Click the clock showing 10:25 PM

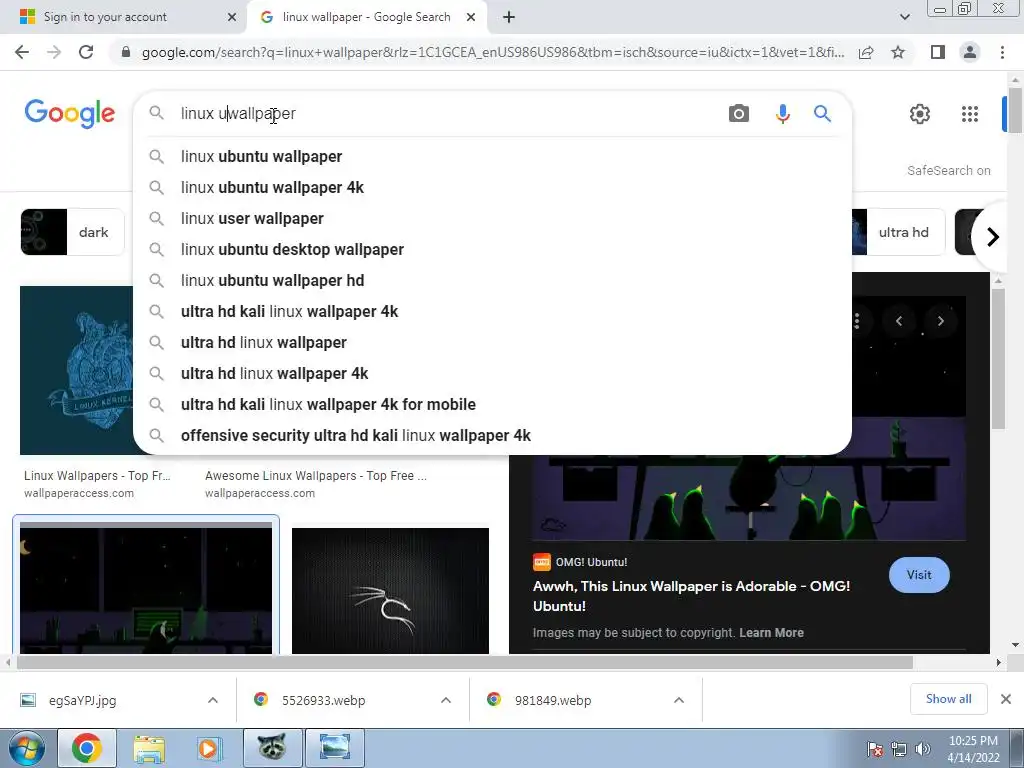[973, 741]
